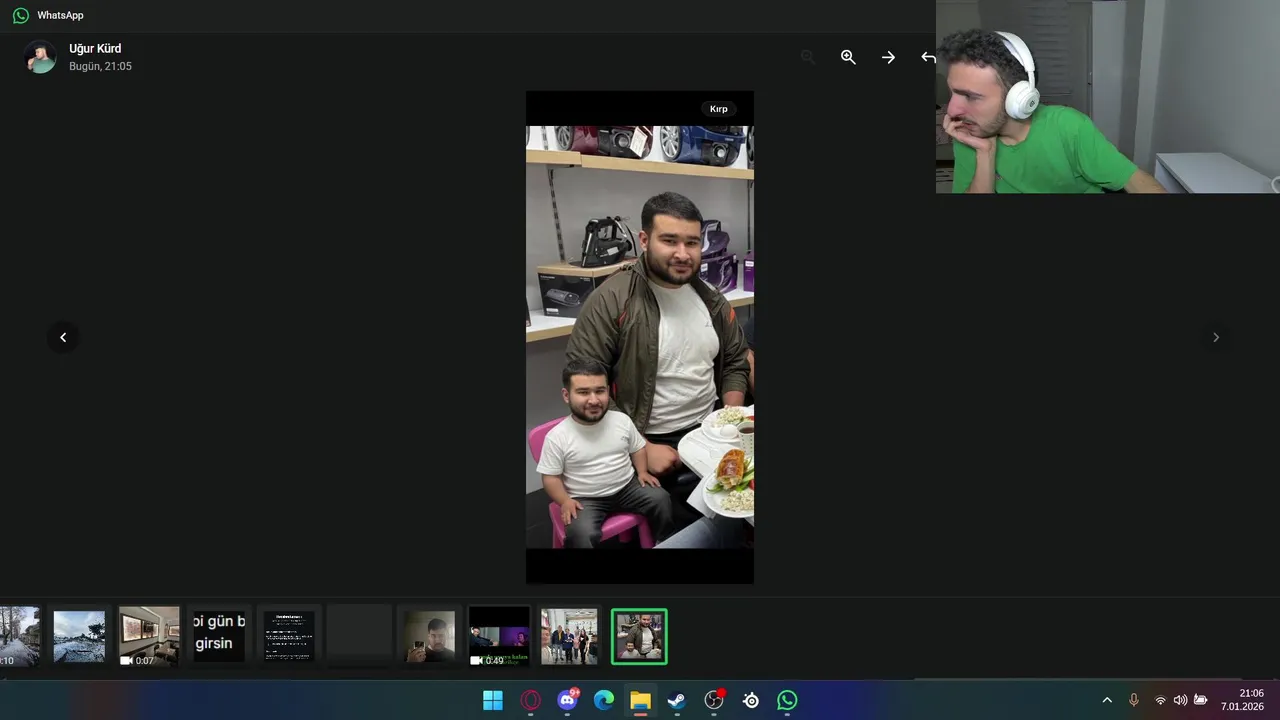Open the 0:49 video thumbnail

click(x=499, y=636)
